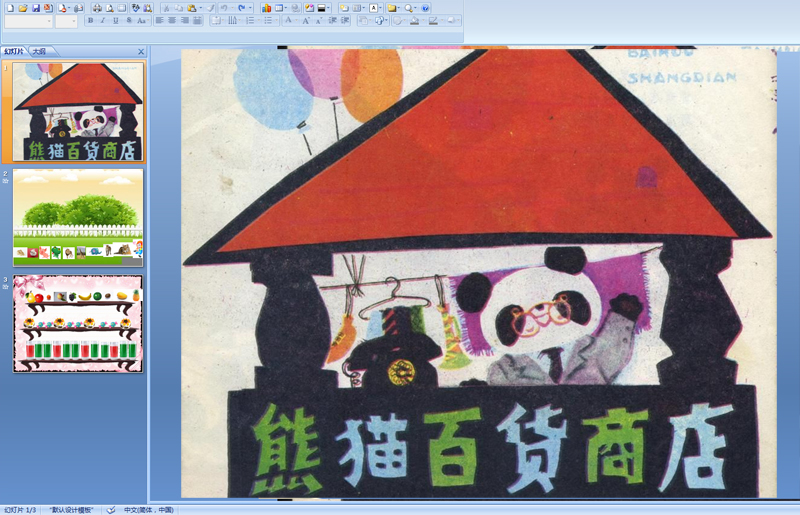This screenshot has width=800, height=515.
Task: Click the color/grayscale view icon
Action: [321, 8]
